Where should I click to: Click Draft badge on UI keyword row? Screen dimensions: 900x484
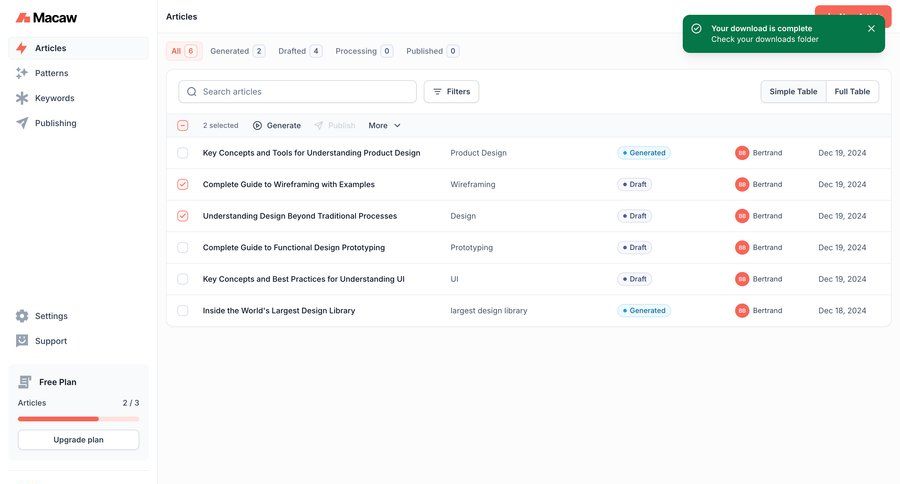coord(635,279)
